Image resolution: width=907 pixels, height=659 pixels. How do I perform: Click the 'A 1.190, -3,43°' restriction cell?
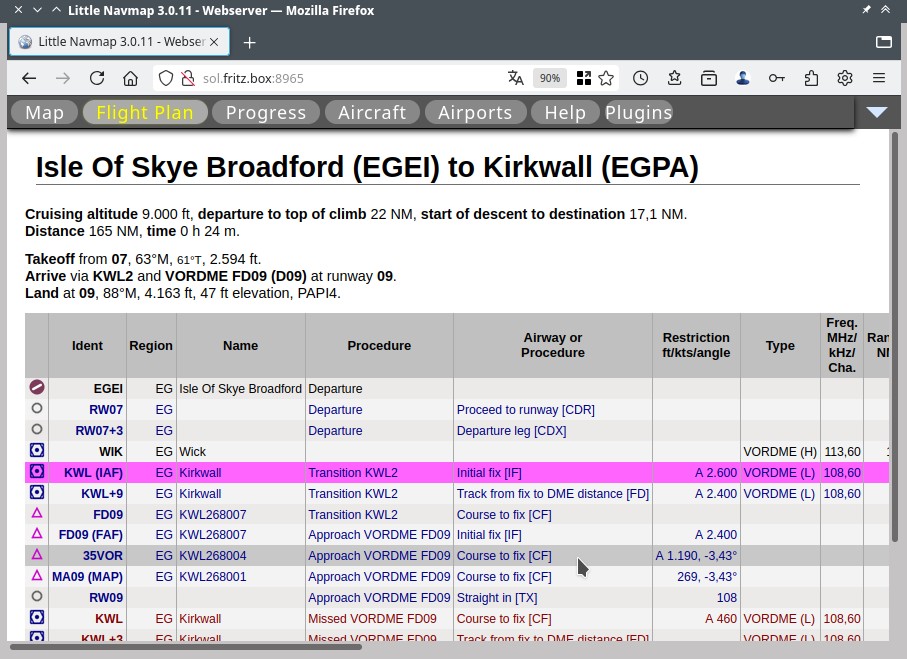pyautogui.click(x=696, y=556)
